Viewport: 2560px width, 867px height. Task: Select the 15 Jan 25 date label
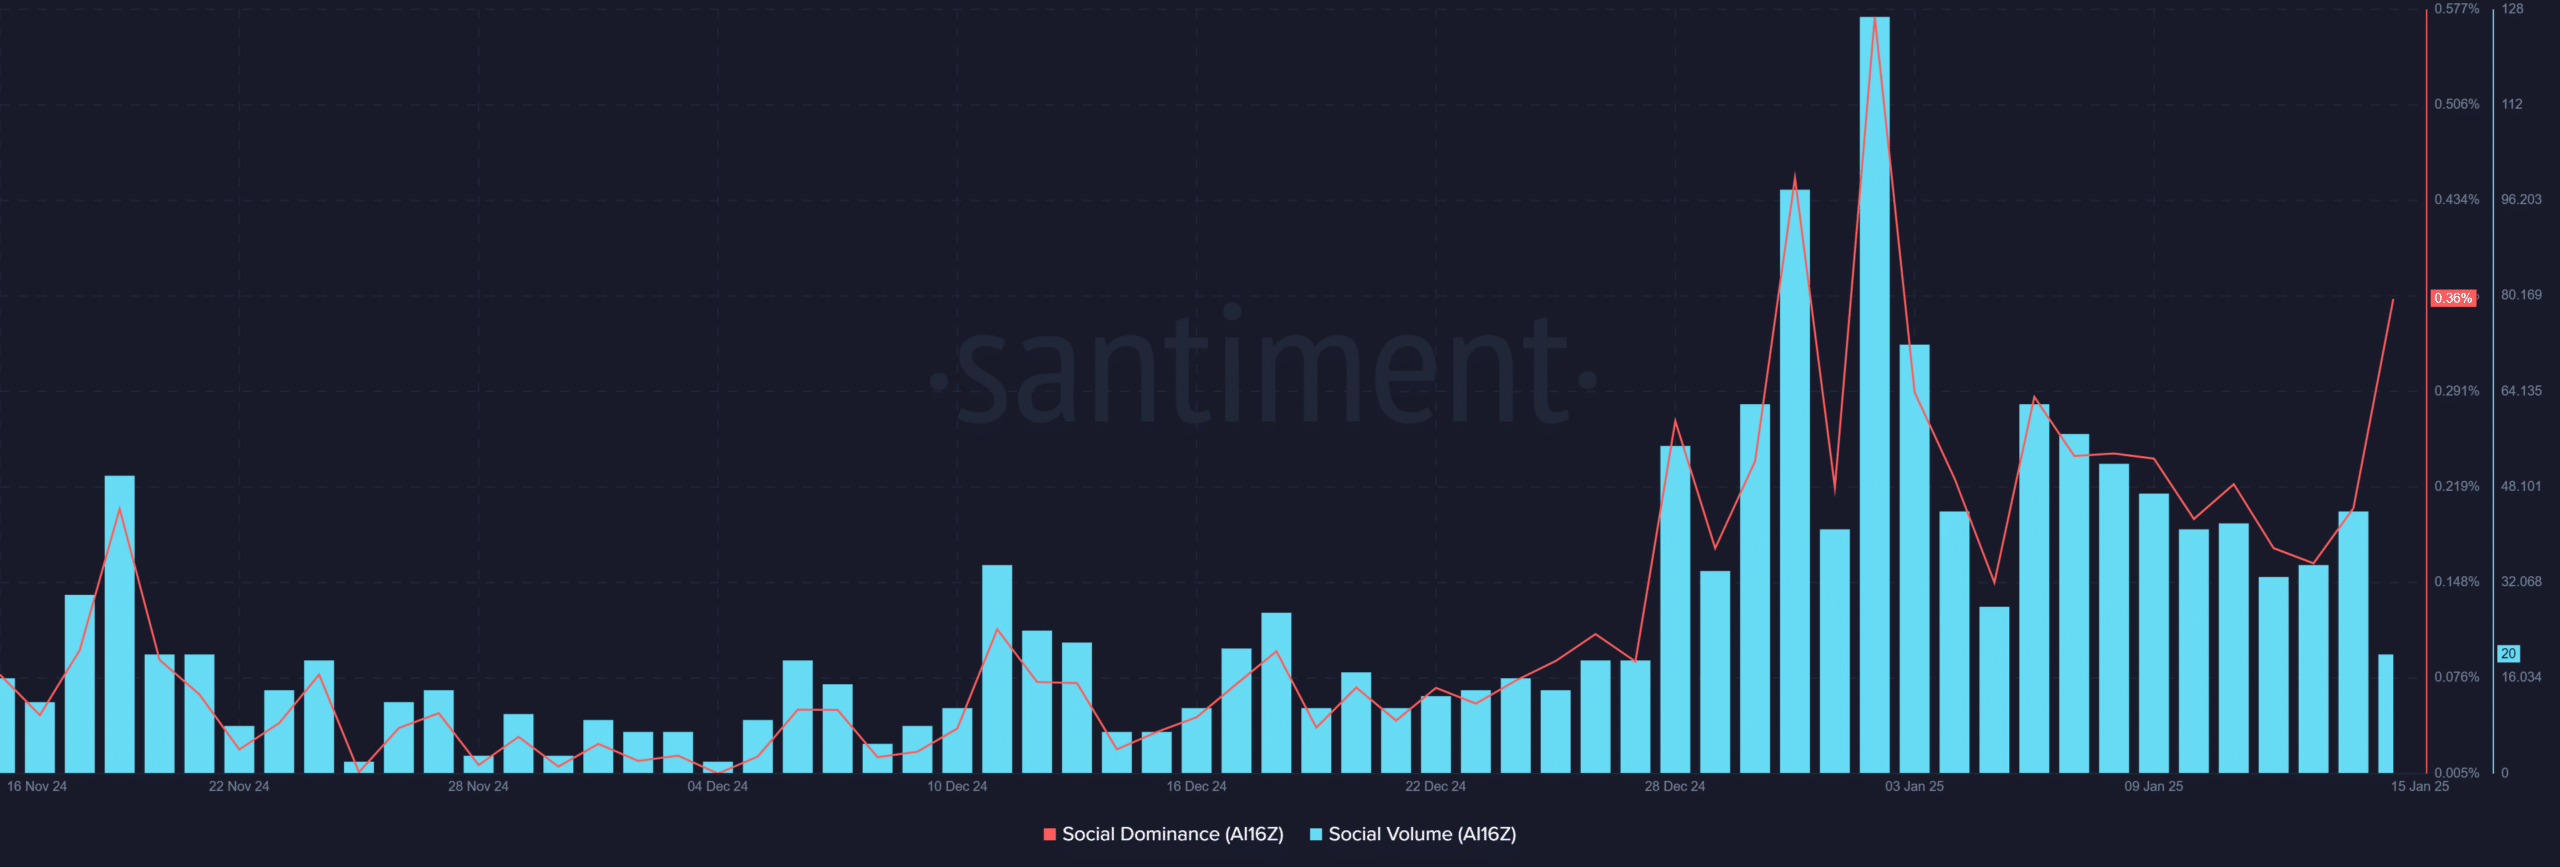coord(2420,786)
